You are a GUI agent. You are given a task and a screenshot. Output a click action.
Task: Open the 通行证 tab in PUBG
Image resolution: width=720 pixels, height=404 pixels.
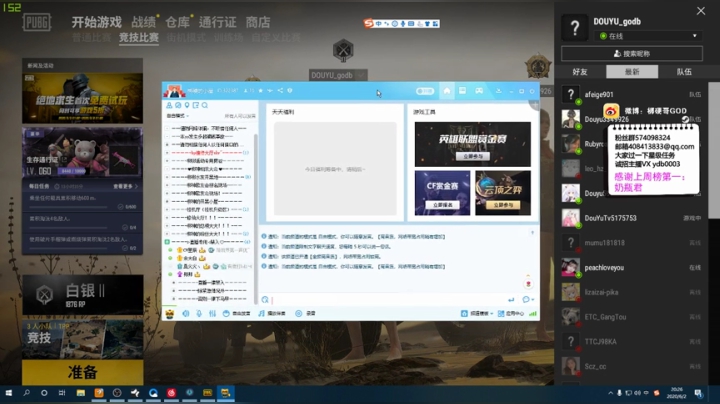coord(218,22)
